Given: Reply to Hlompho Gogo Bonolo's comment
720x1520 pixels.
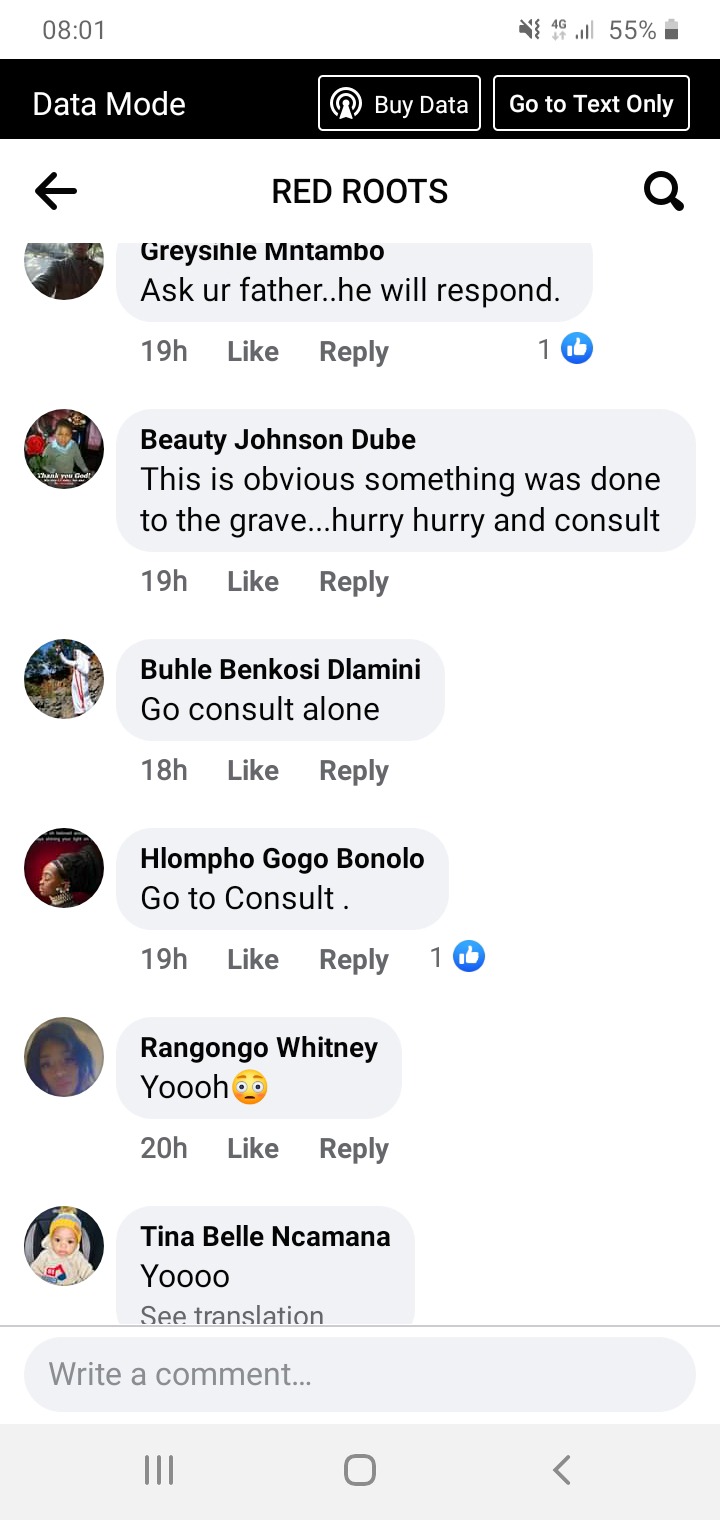Looking at the screenshot, I should click(x=354, y=959).
